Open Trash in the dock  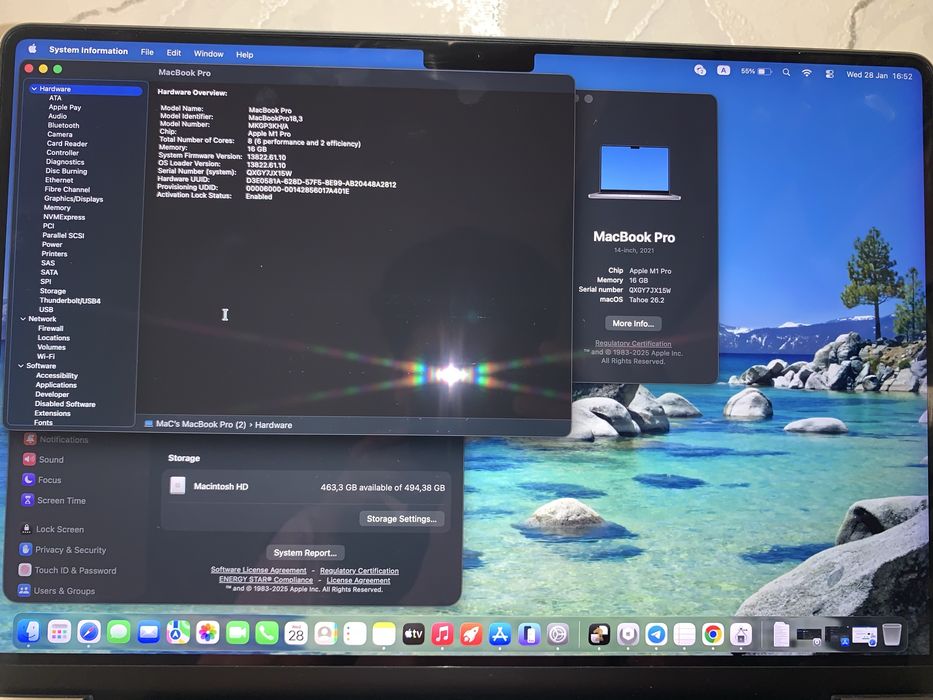click(x=891, y=635)
